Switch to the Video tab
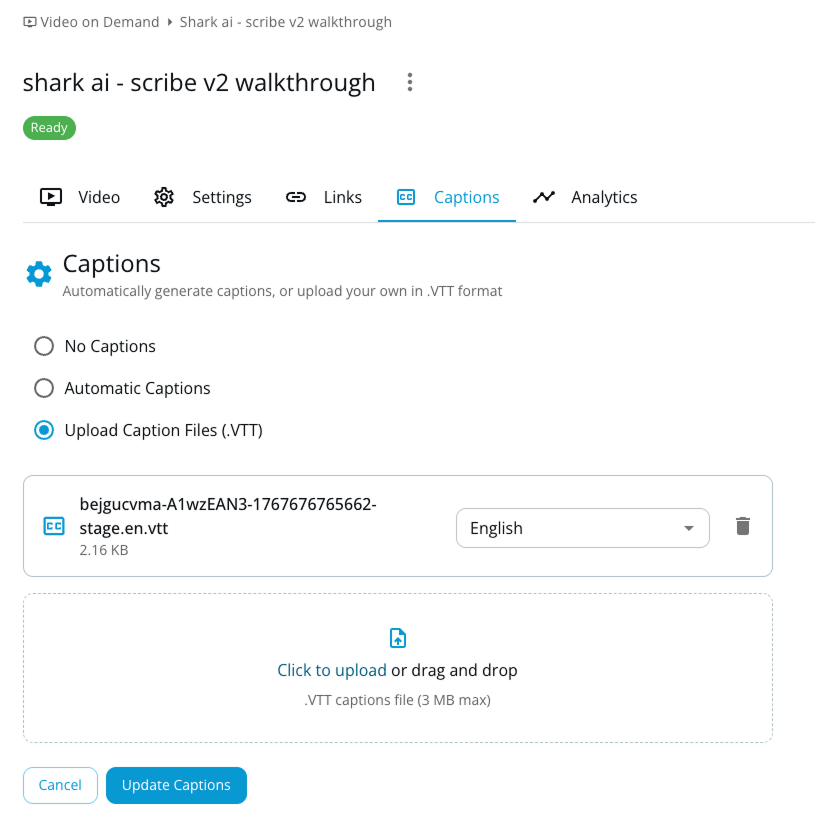The height and width of the screenshot is (831, 815). [x=80, y=197]
